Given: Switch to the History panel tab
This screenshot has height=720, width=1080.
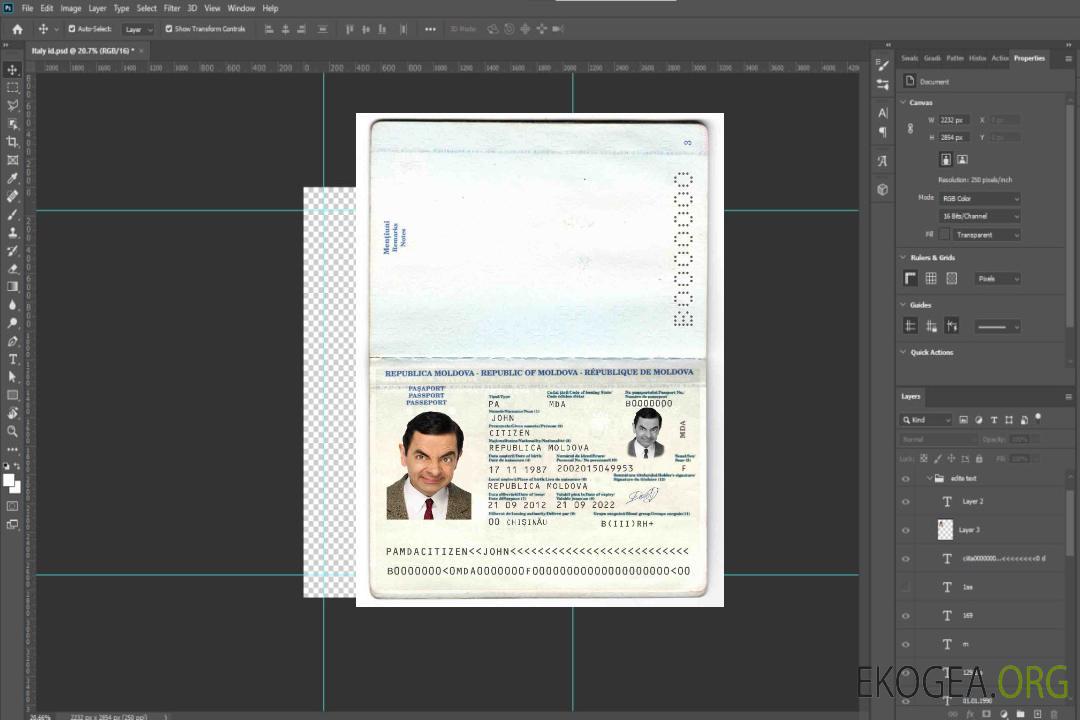Looking at the screenshot, I should point(977,59).
